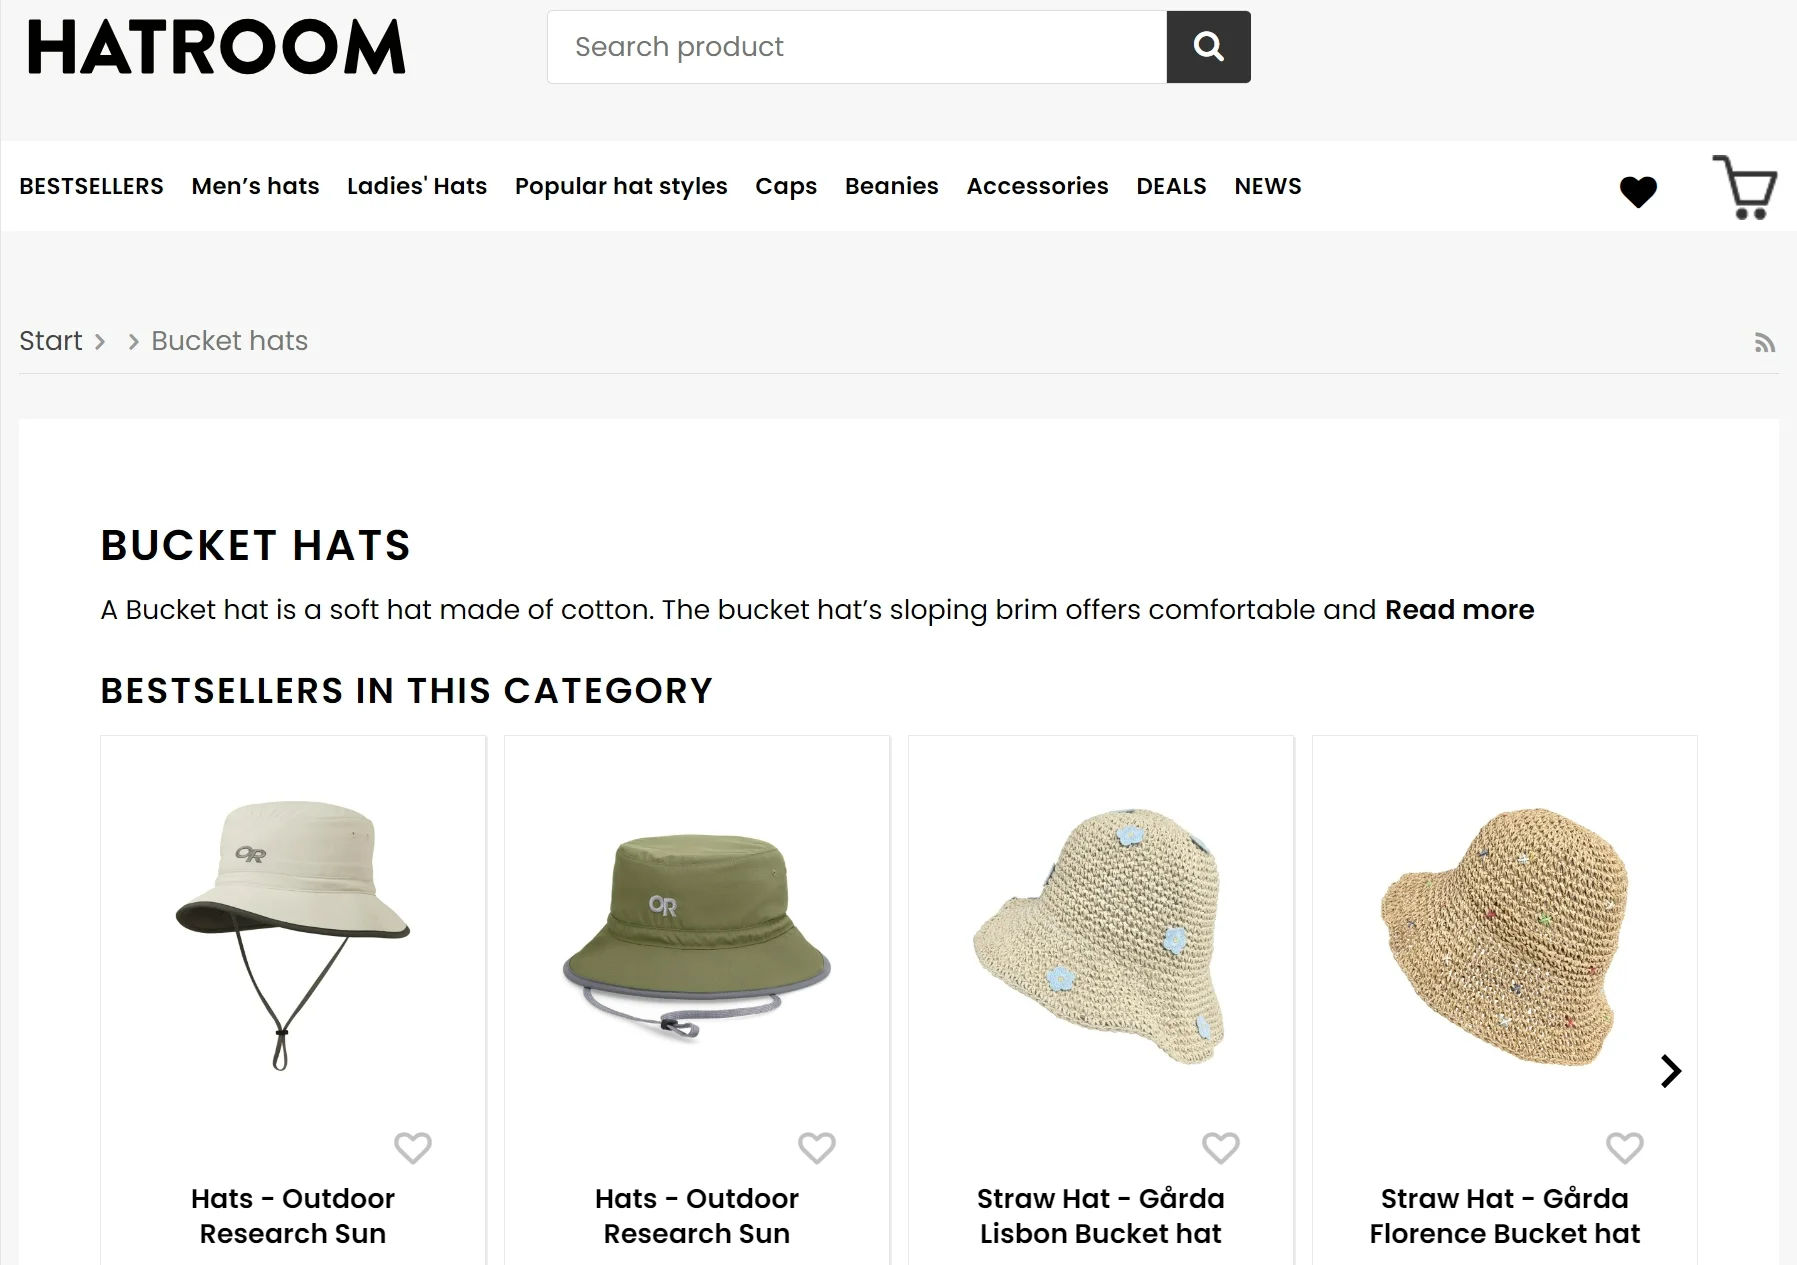Open the wishlist heart in header

[x=1638, y=190]
